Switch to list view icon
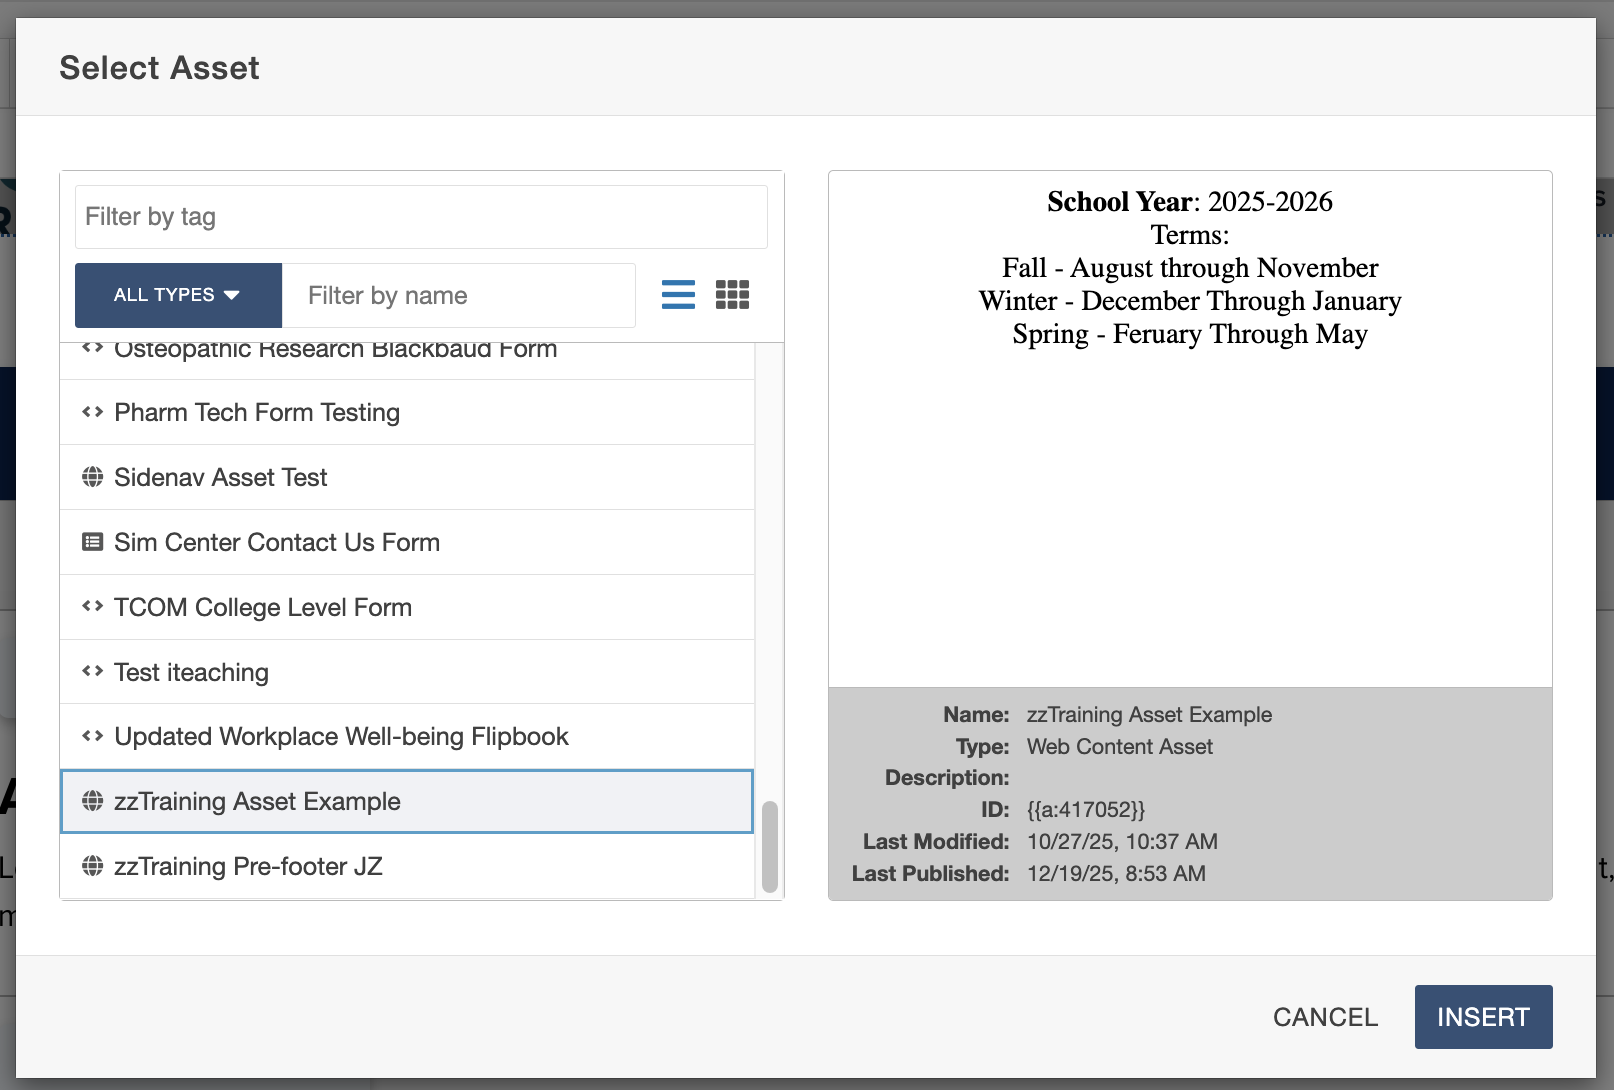 678,295
